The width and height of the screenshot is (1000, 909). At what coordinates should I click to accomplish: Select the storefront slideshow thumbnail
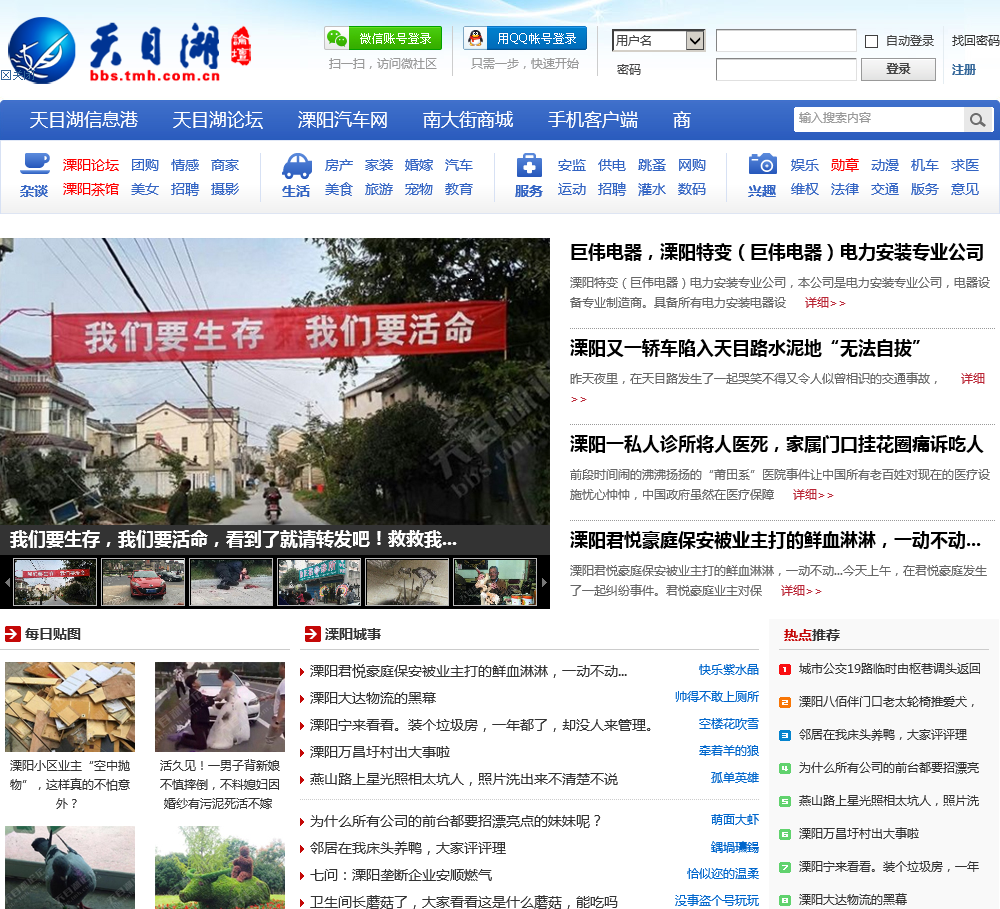coord(320,582)
